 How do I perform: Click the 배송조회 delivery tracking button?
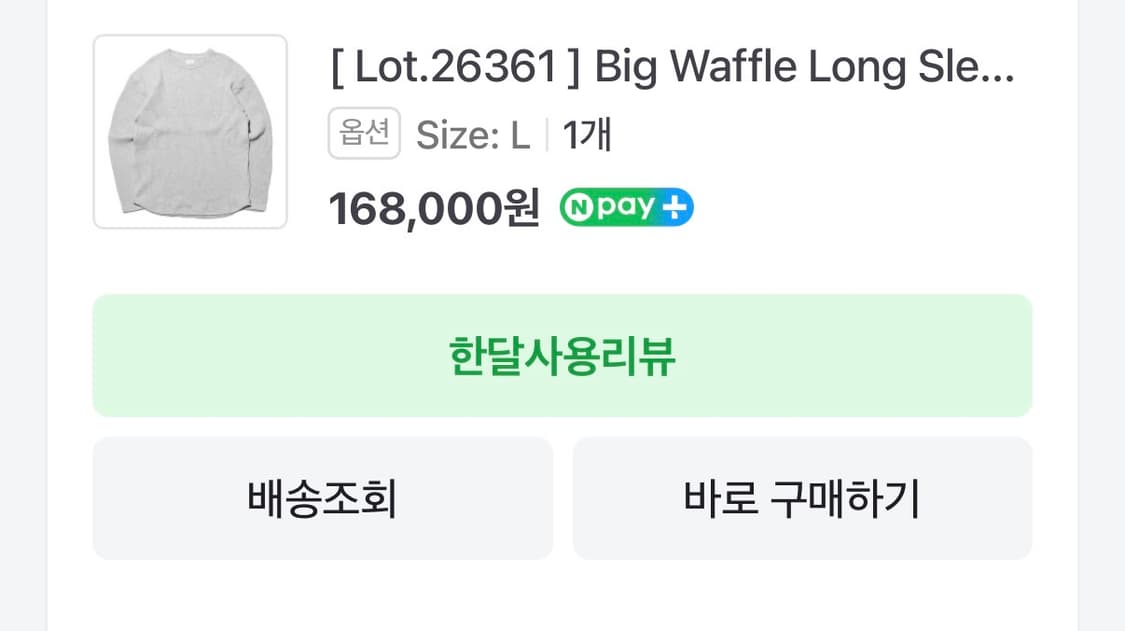pos(322,497)
